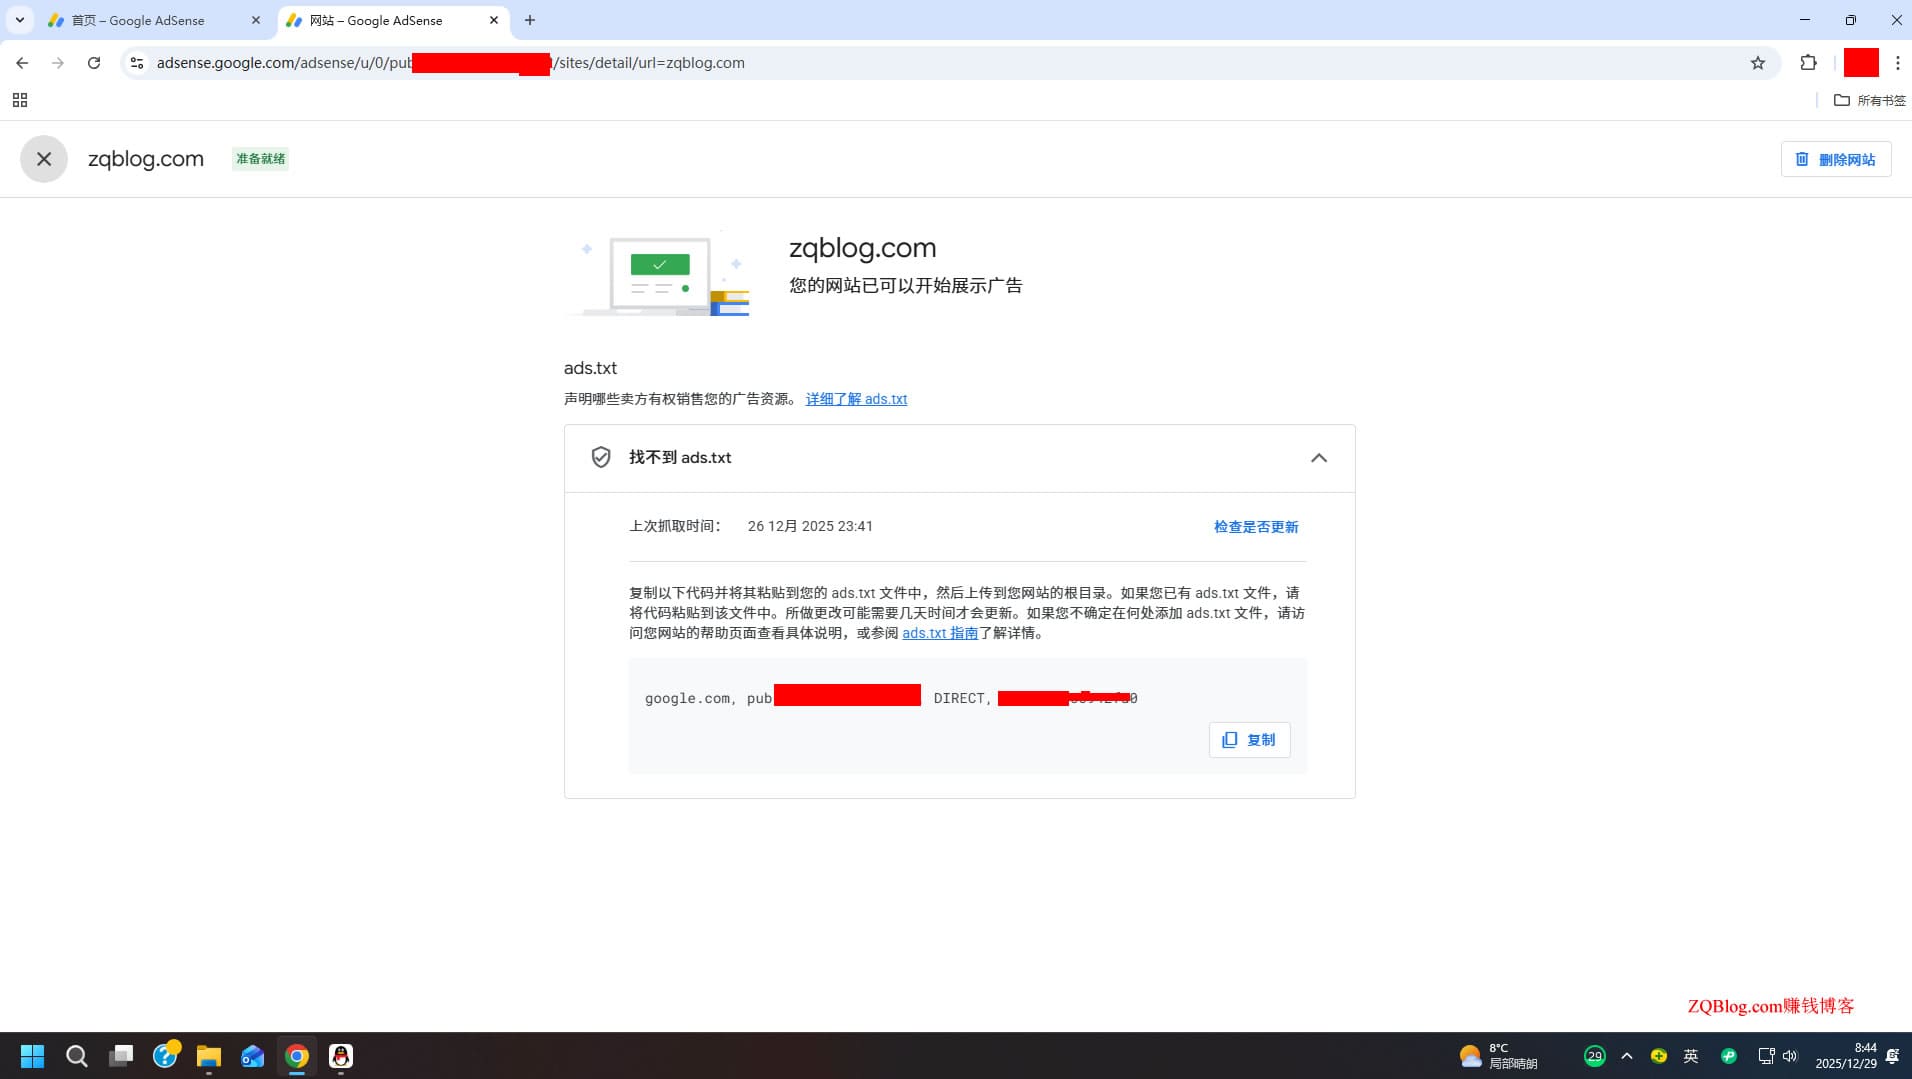Open the clock and date 2025/12/29
This screenshot has height=1079, width=1912.
[1846, 1056]
